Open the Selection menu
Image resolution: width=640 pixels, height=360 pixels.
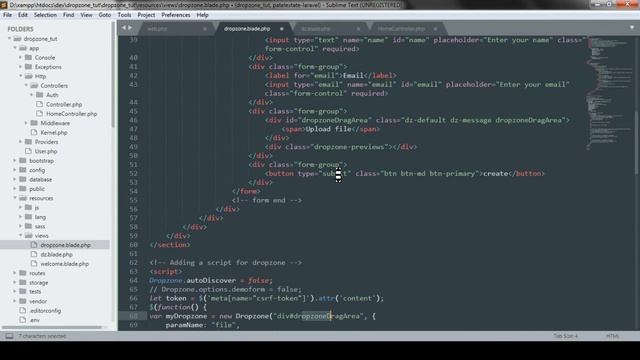[x=45, y=15]
